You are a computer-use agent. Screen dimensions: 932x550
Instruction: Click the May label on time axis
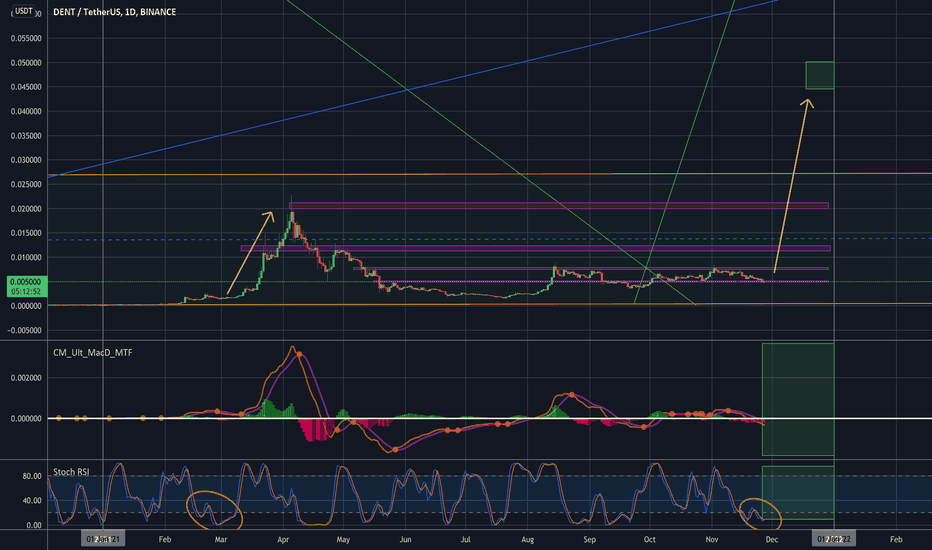click(343, 539)
